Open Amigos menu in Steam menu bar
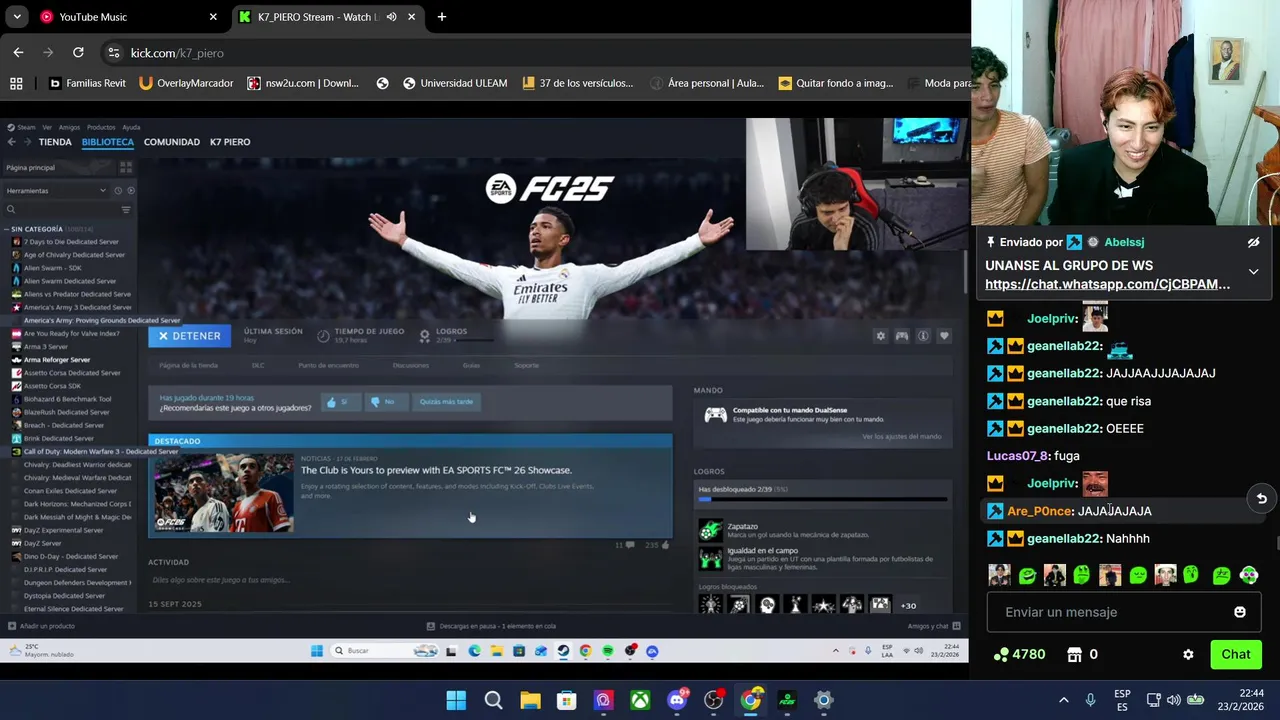 tap(69, 127)
